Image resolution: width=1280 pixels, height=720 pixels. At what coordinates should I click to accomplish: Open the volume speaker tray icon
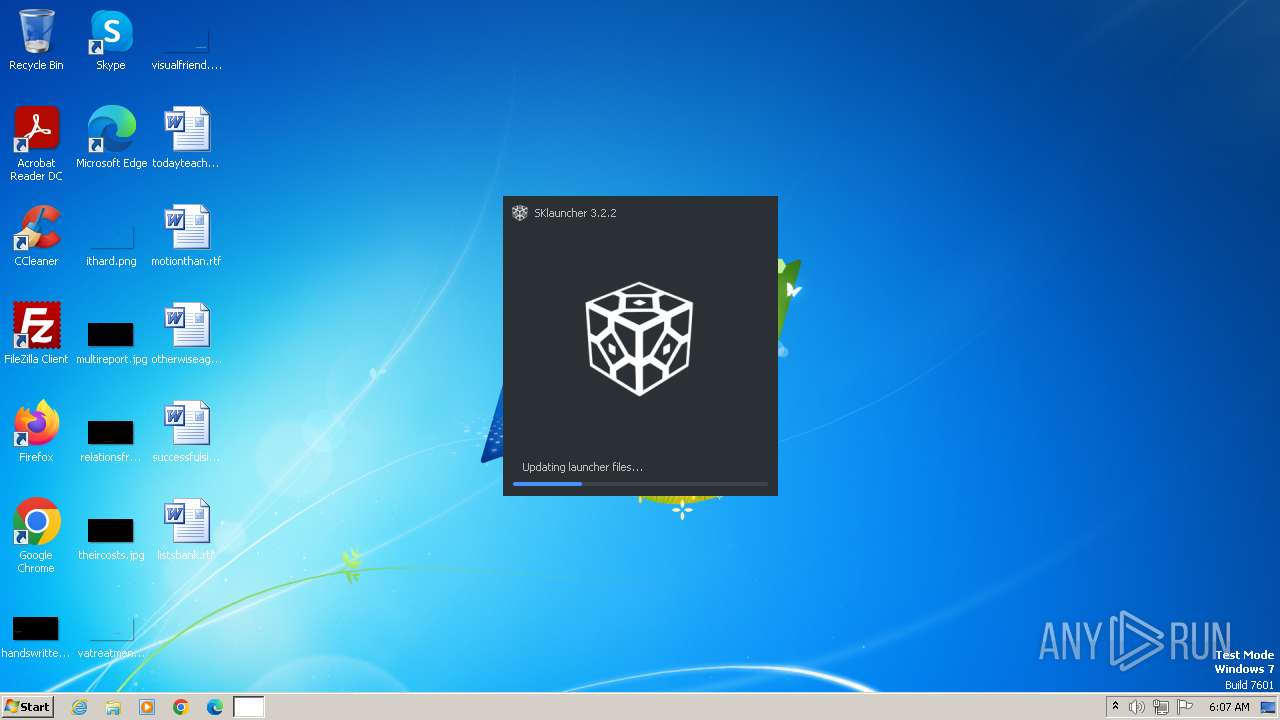1137,707
